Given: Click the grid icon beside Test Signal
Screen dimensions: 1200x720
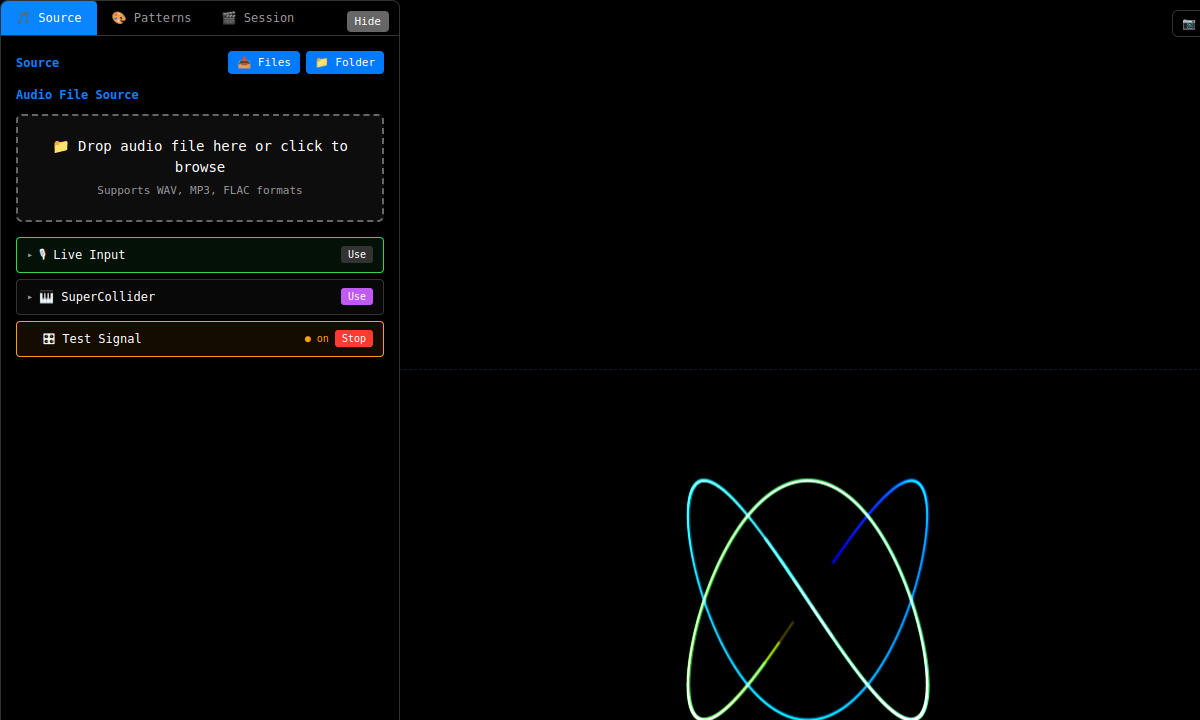Looking at the screenshot, I should (x=48, y=339).
